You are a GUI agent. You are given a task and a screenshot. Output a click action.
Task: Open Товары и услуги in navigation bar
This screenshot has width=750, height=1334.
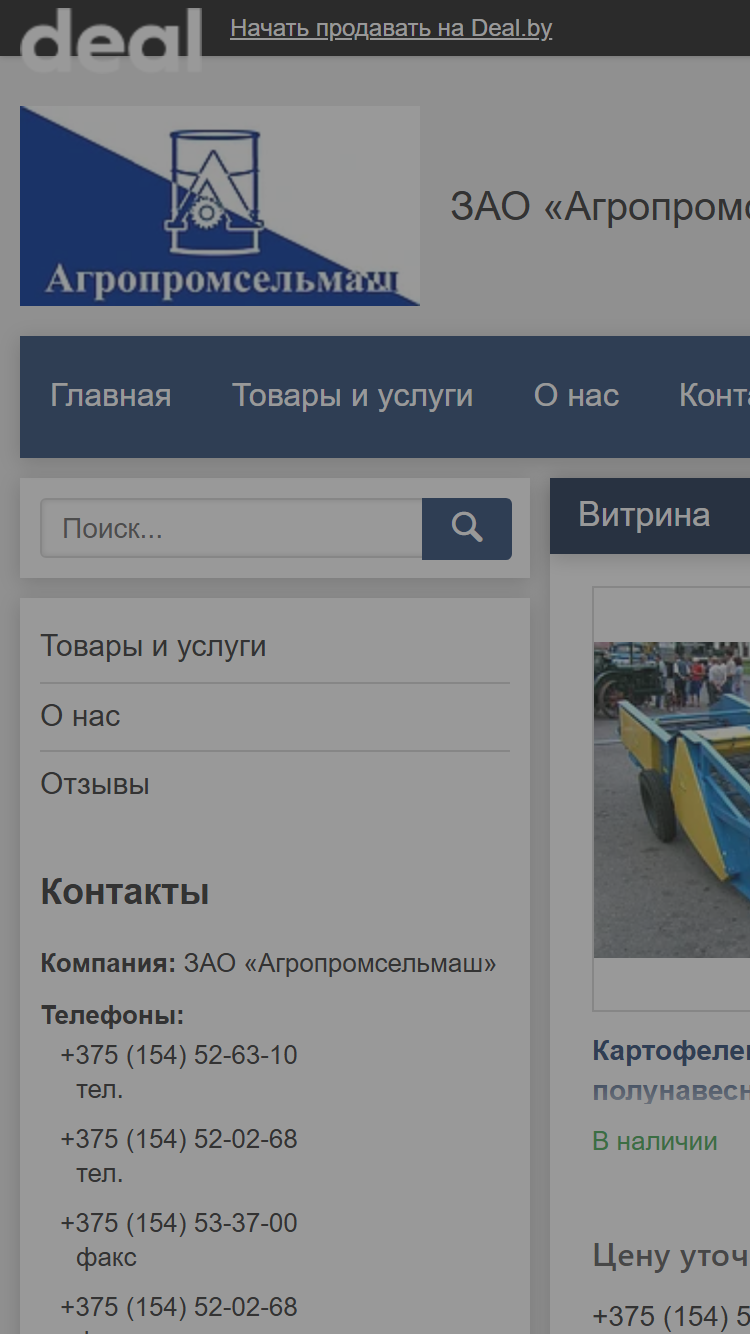[x=353, y=396]
